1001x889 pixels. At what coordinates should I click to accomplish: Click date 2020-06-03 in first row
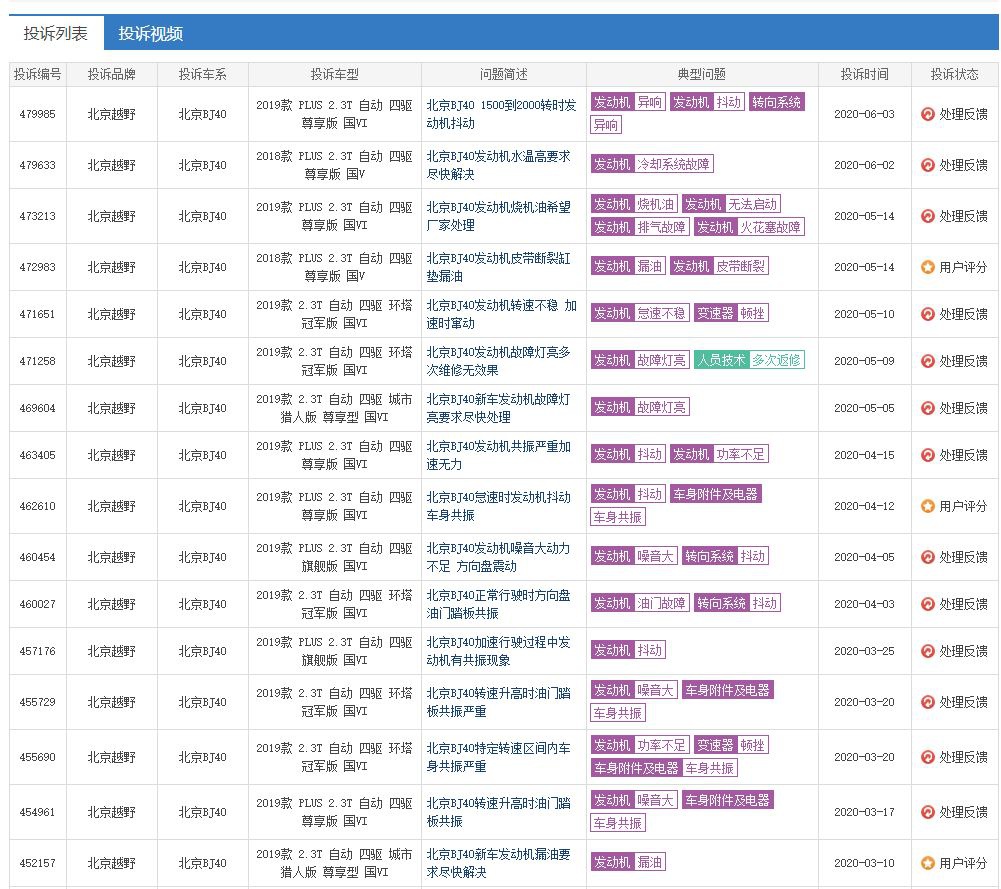click(864, 114)
